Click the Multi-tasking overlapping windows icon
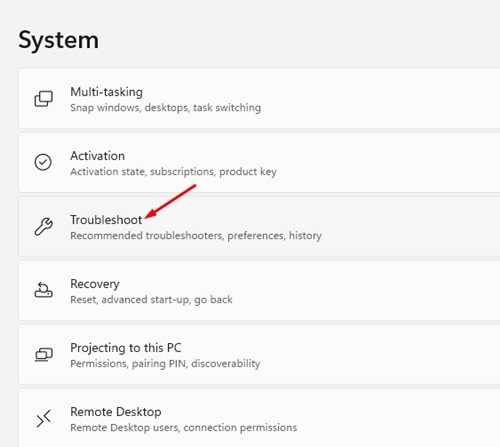Image resolution: width=500 pixels, height=447 pixels. point(44,99)
